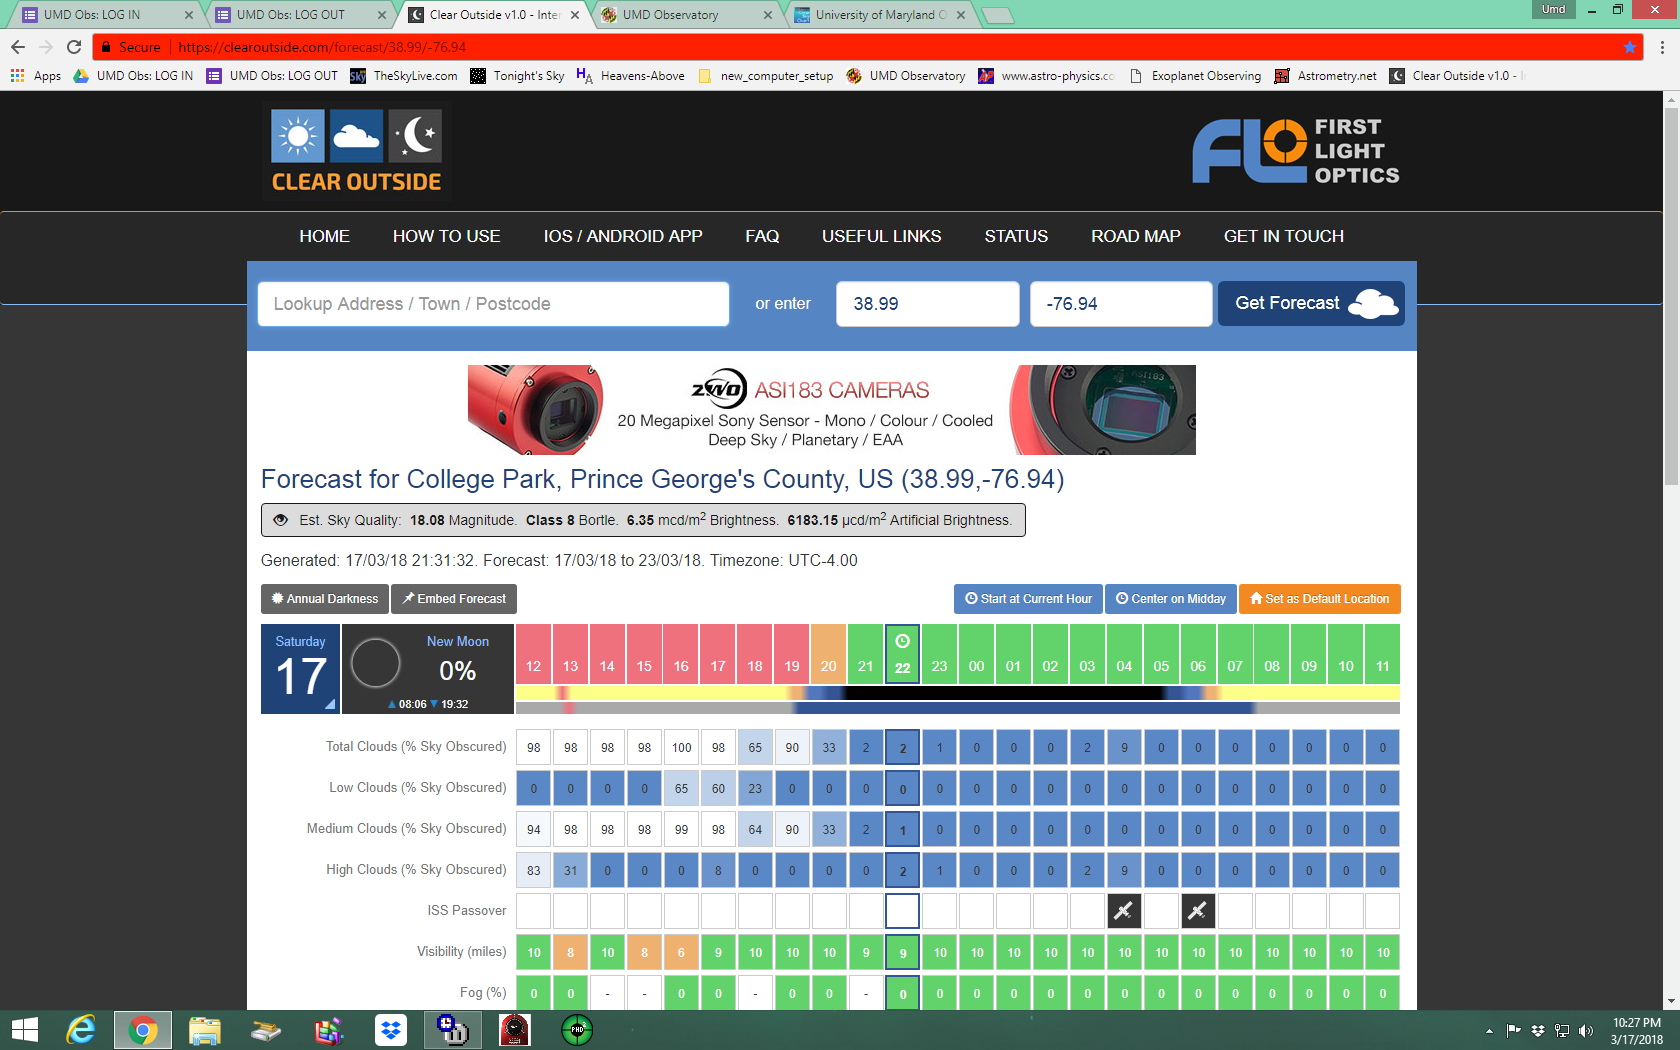Reload the page with refresh icon

(74, 47)
